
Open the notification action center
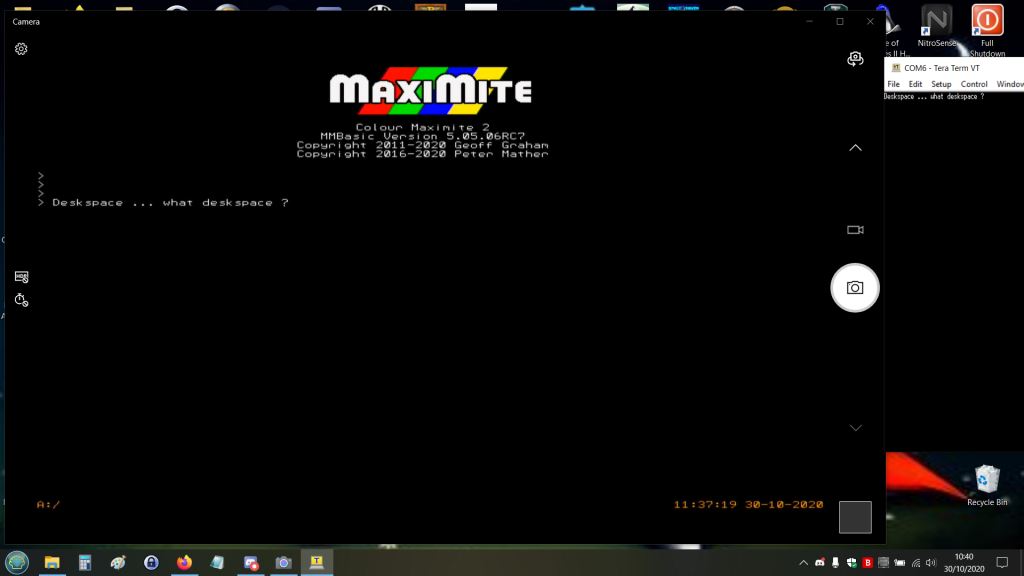(1002, 563)
